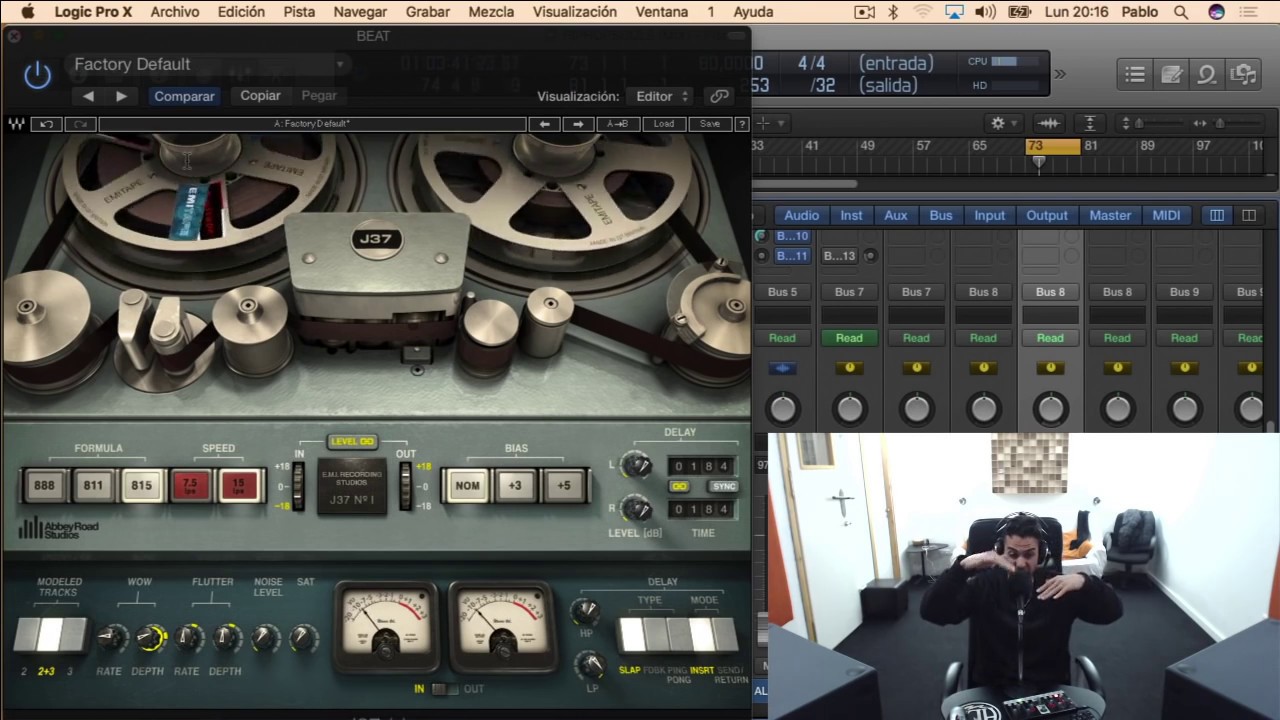The width and height of the screenshot is (1280, 720).
Task: Click the Copiar button
Action: [260, 96]
